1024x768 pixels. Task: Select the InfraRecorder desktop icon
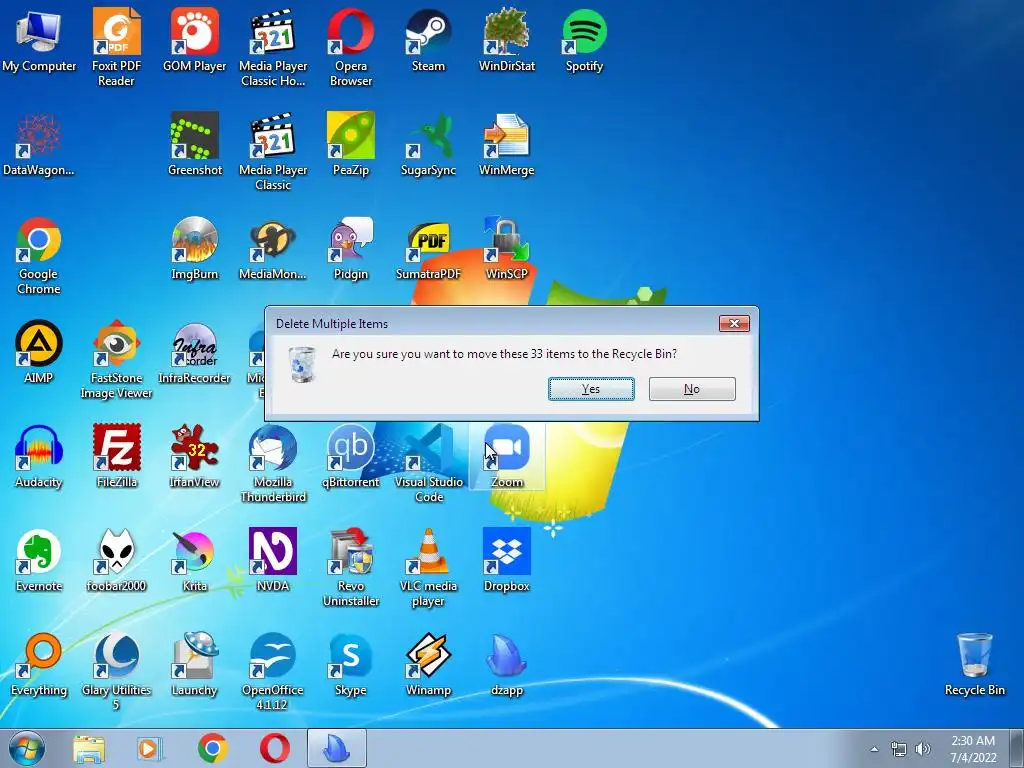pos(195,353)
